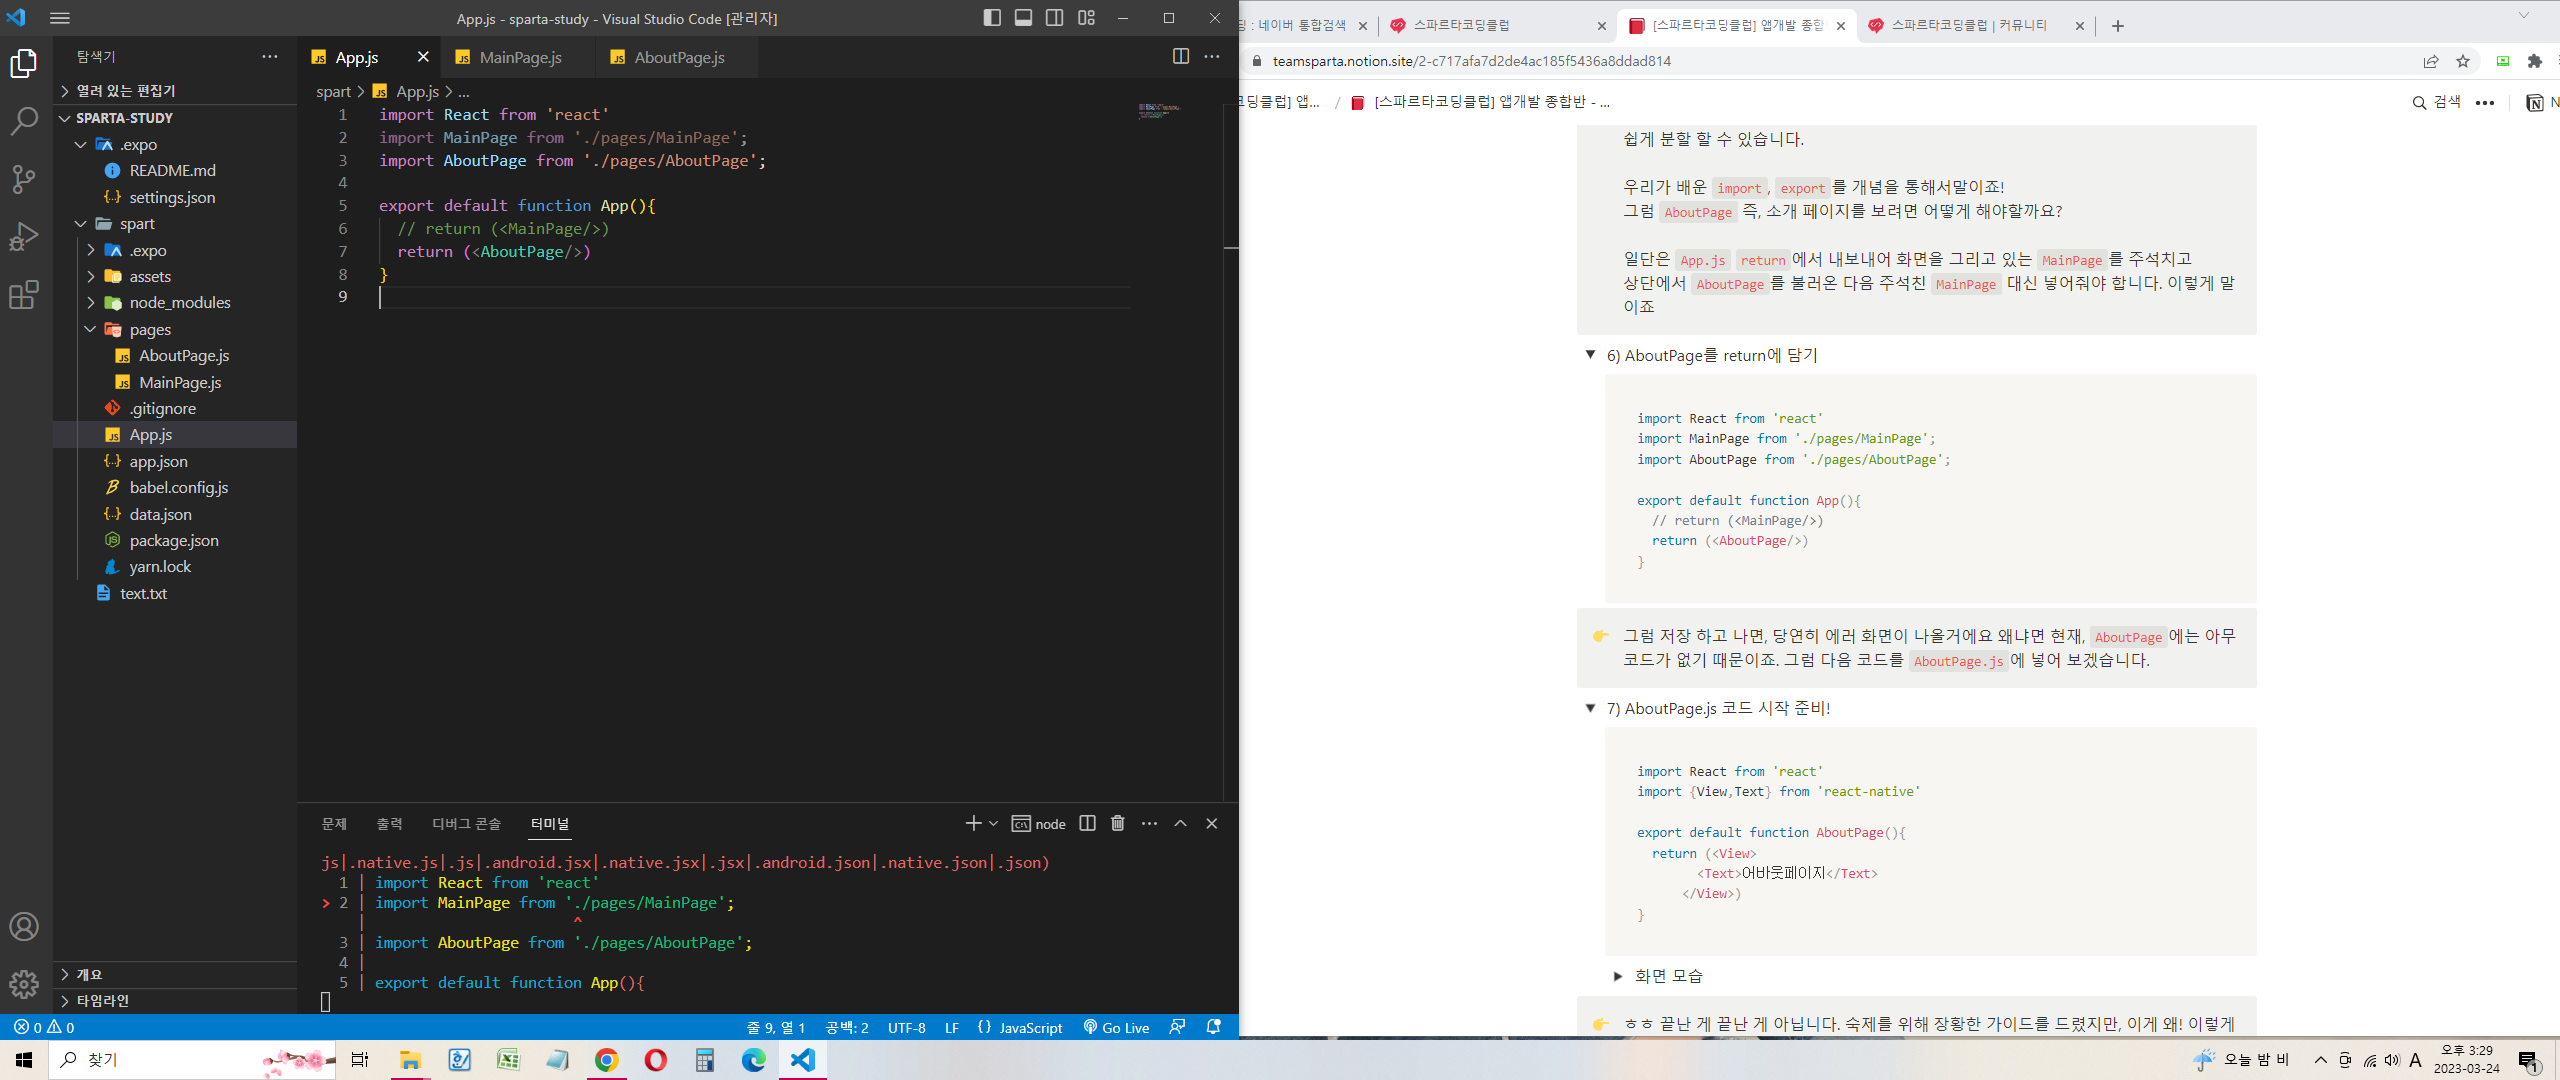Open package.json in explorer
Viewport: 2560px width, 1080px height.
click(175, 541)
